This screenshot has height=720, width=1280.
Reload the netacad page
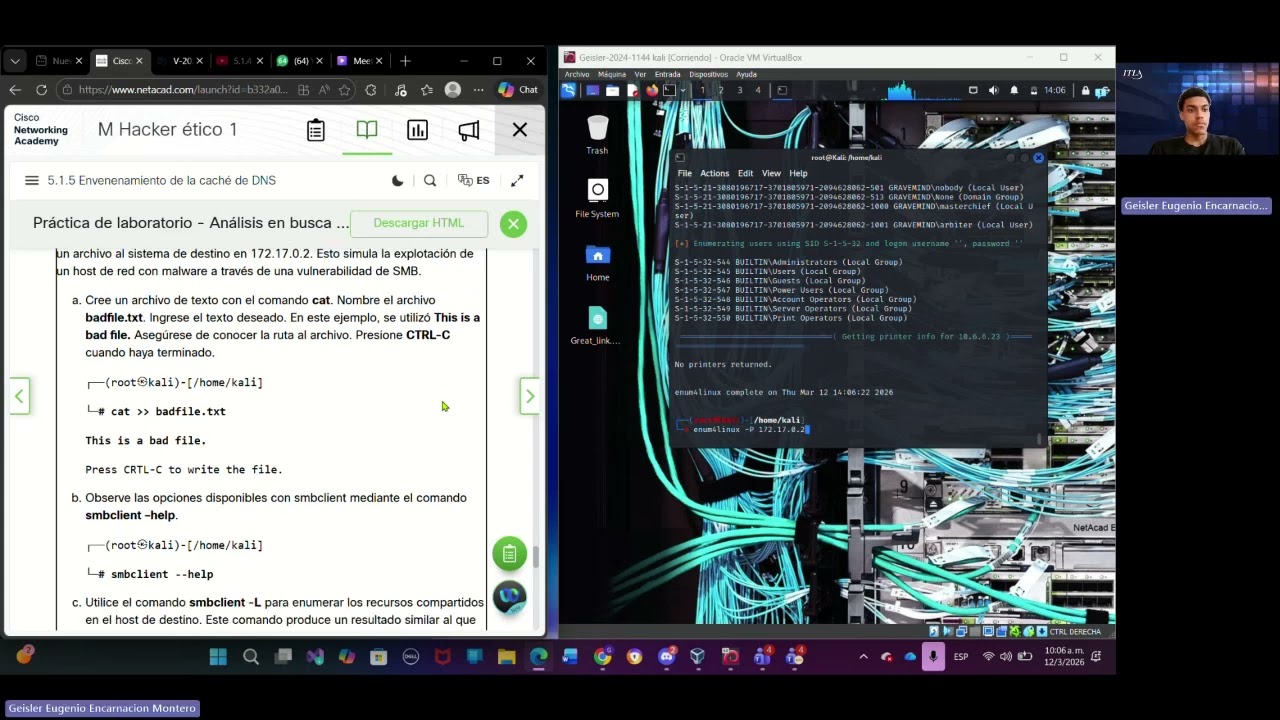[41, 90]
